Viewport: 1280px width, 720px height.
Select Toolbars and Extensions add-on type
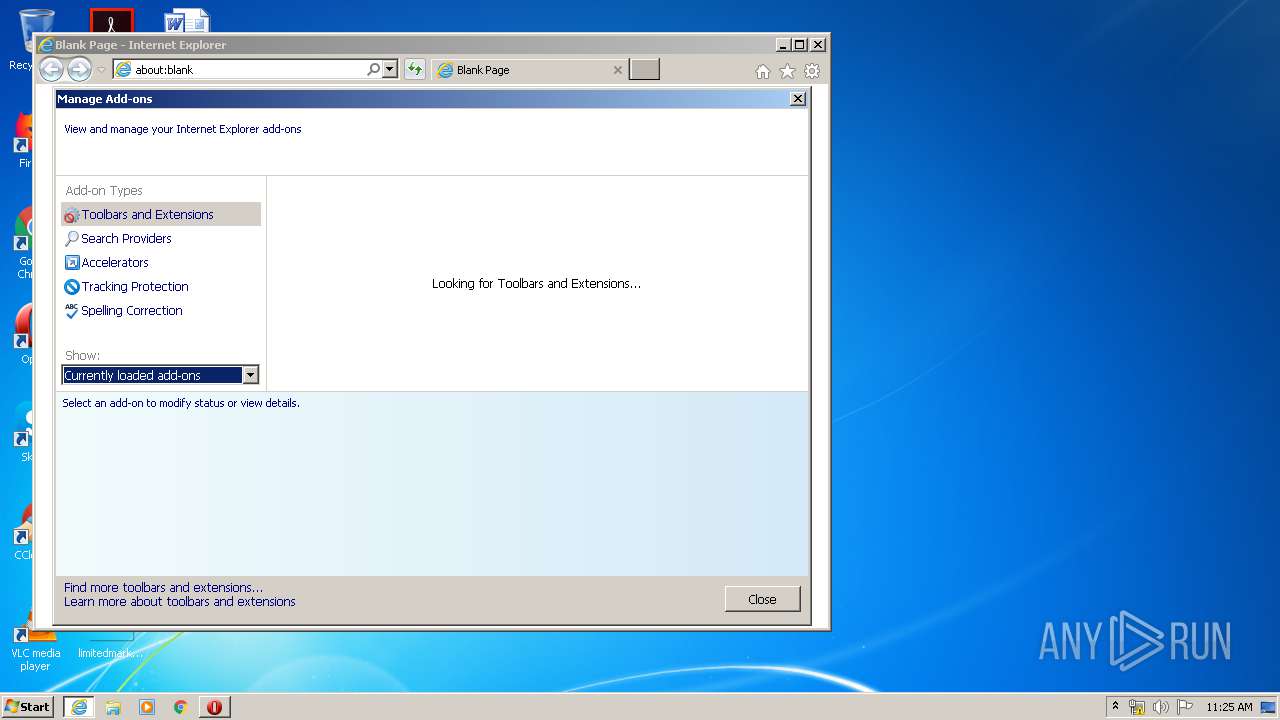click(161, 214)
